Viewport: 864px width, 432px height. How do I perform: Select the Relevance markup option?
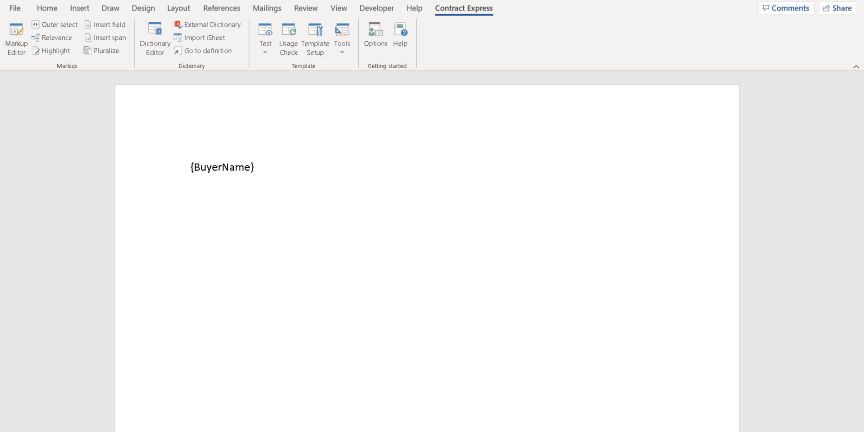click(x=51, y=37)
